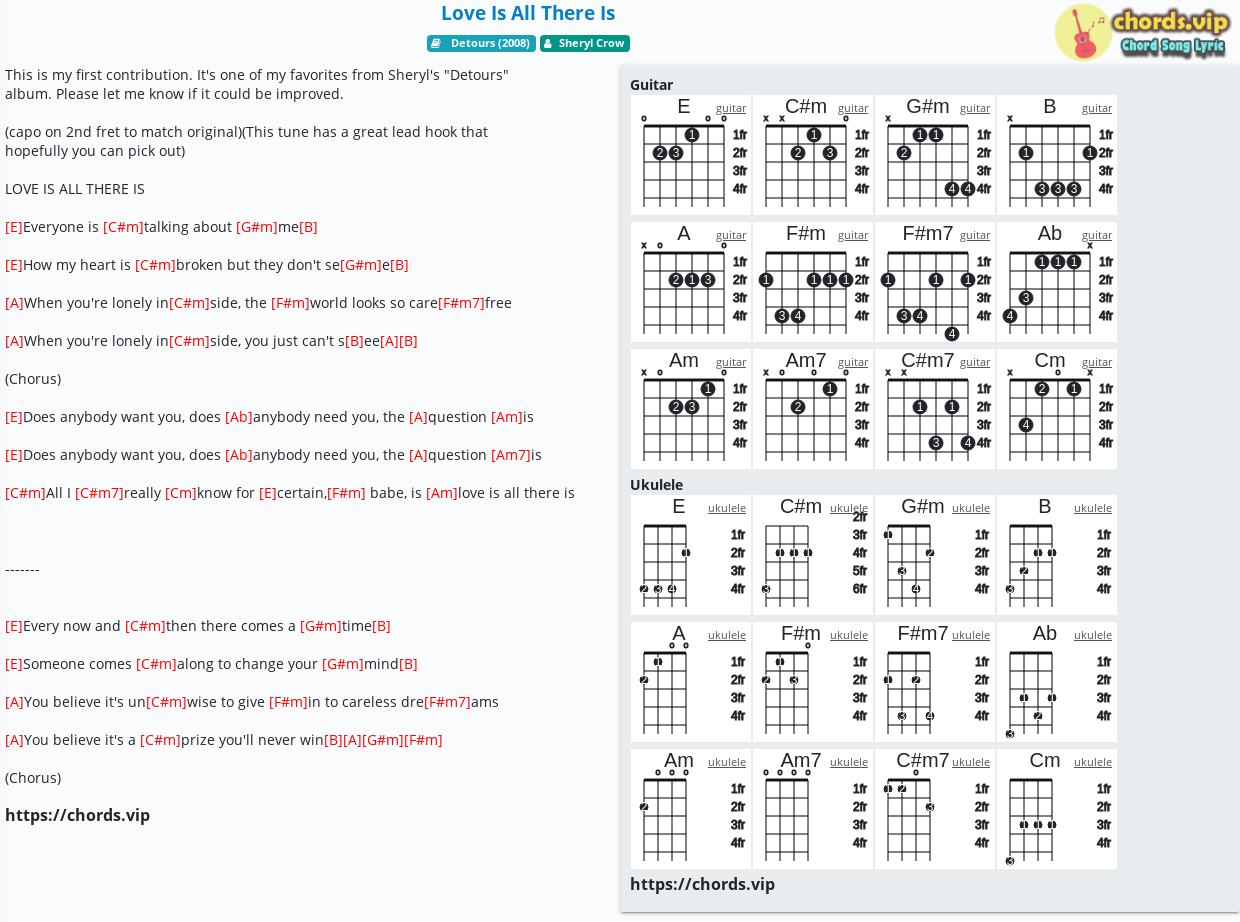This screenshot has height=922, width=1240.
Task: Click the [Am7] chord in the chorus lyrics
Action: pyautogui.click(x=511, y=455)
